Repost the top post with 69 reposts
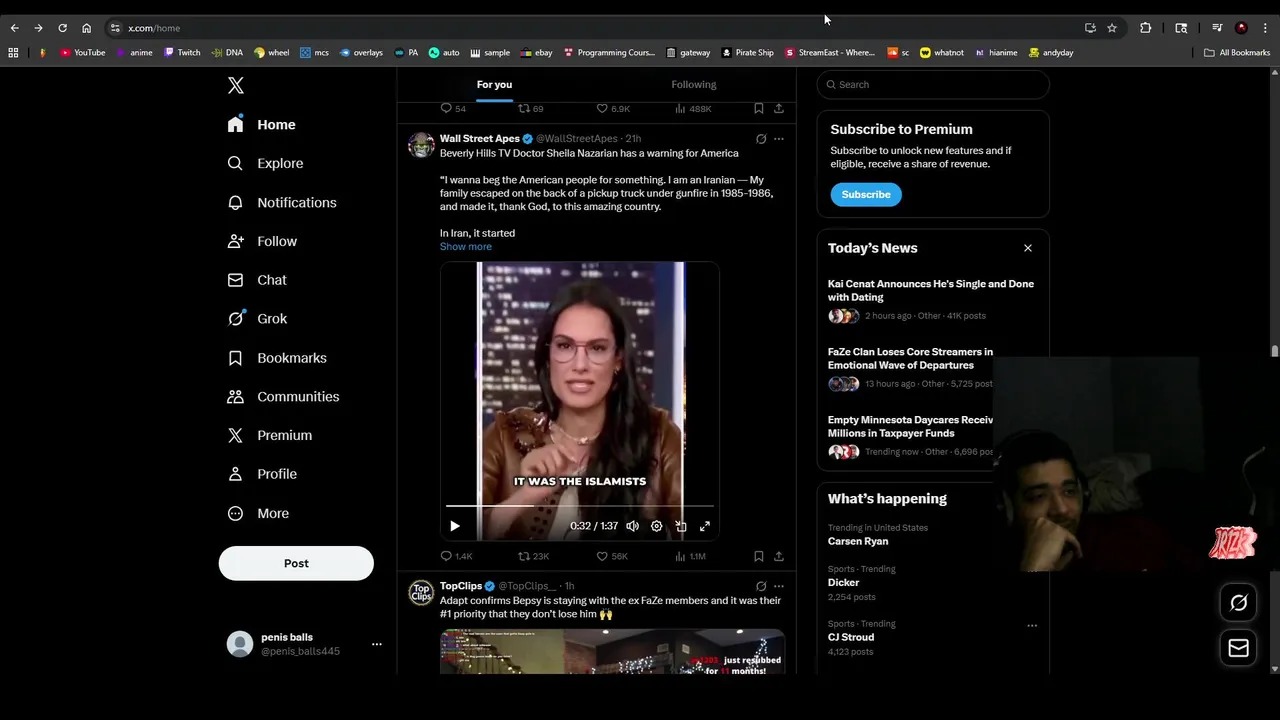This screenshot has height=720, width=1280. coord(530,108)
